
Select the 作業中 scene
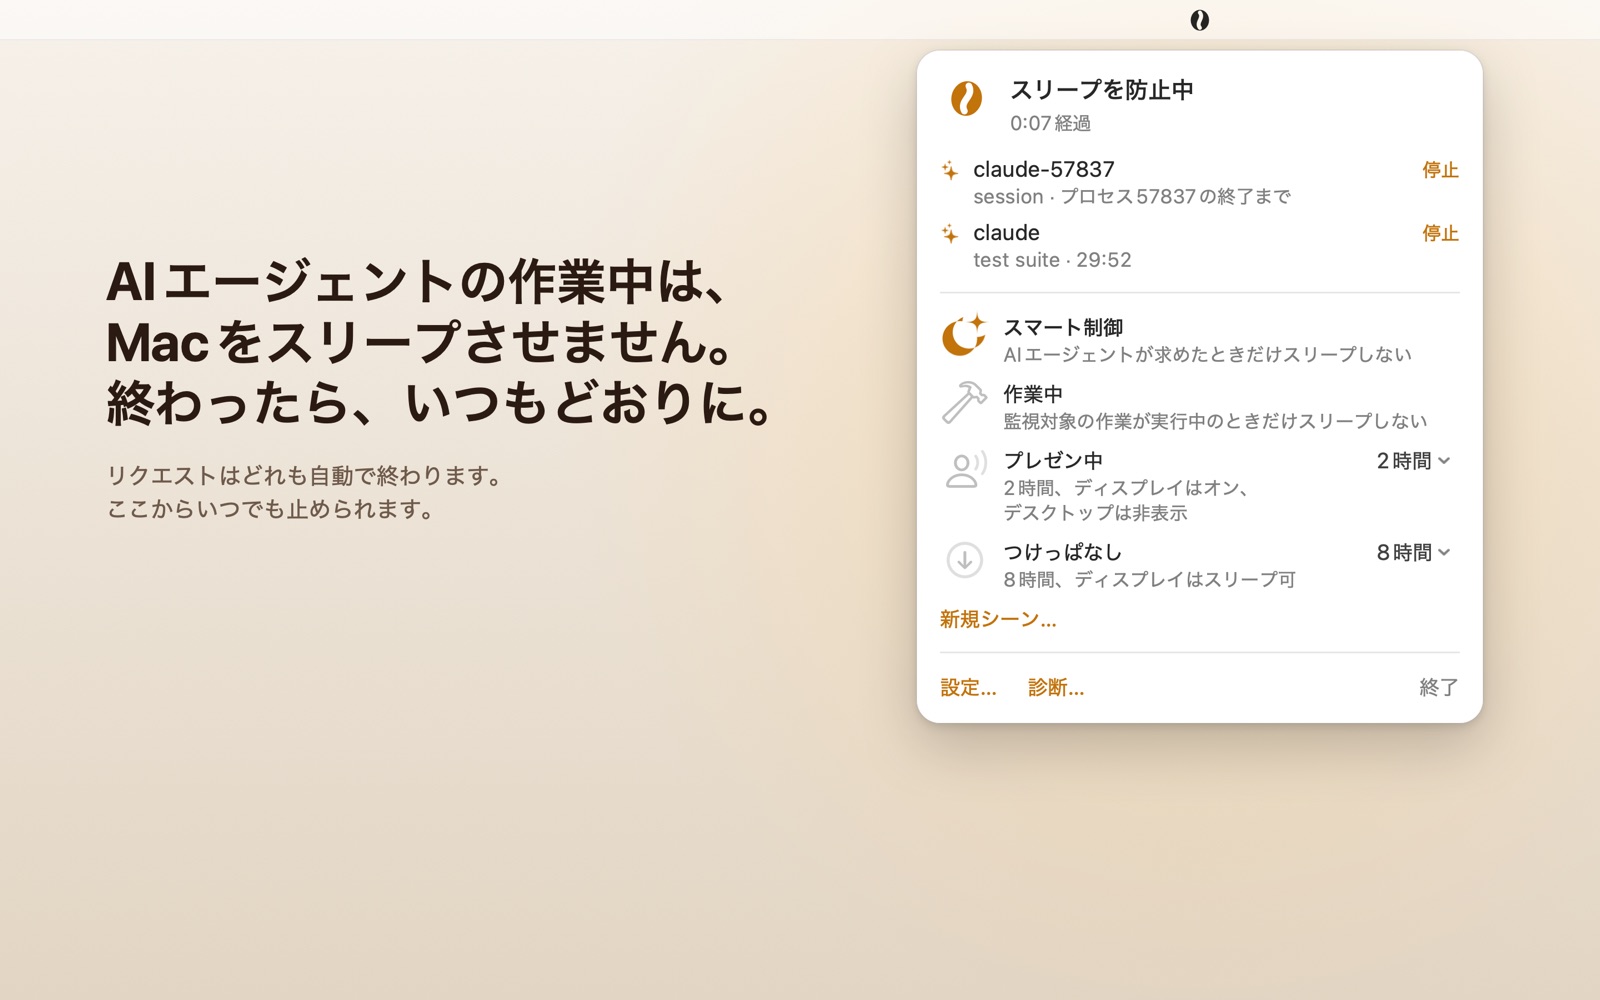pyautogui.click(x=1199, y=407)
